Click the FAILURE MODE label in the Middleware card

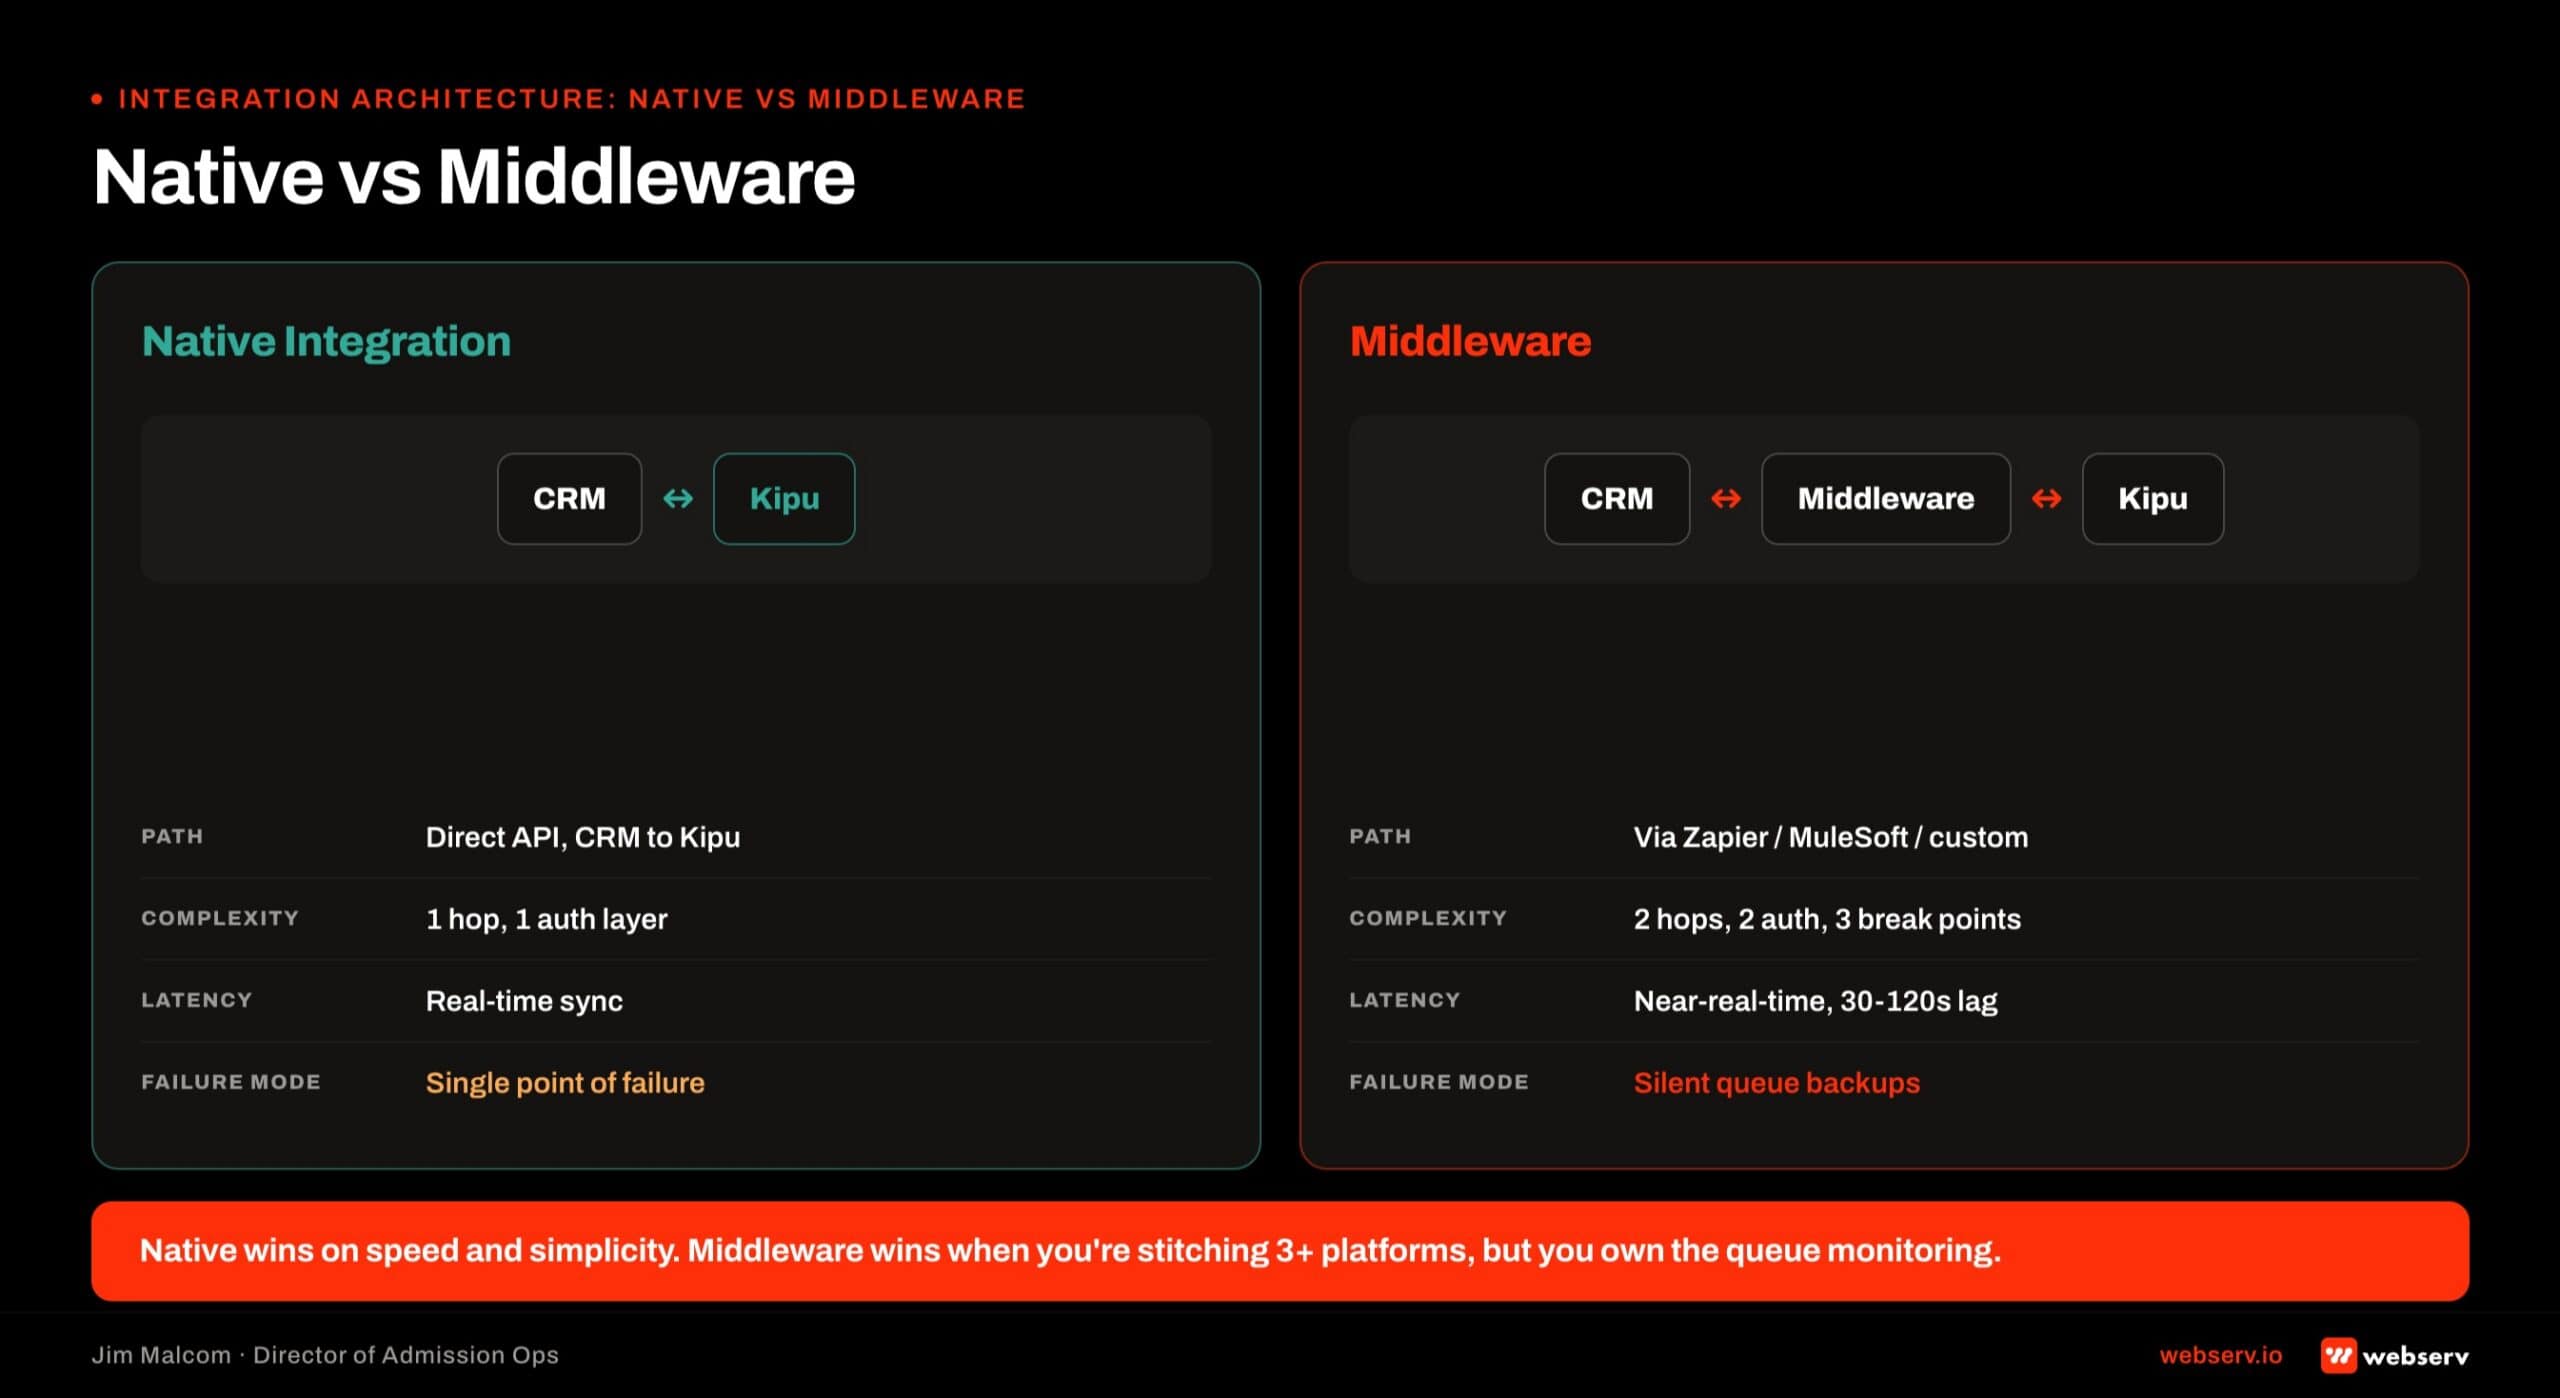click(1439, 1082)
